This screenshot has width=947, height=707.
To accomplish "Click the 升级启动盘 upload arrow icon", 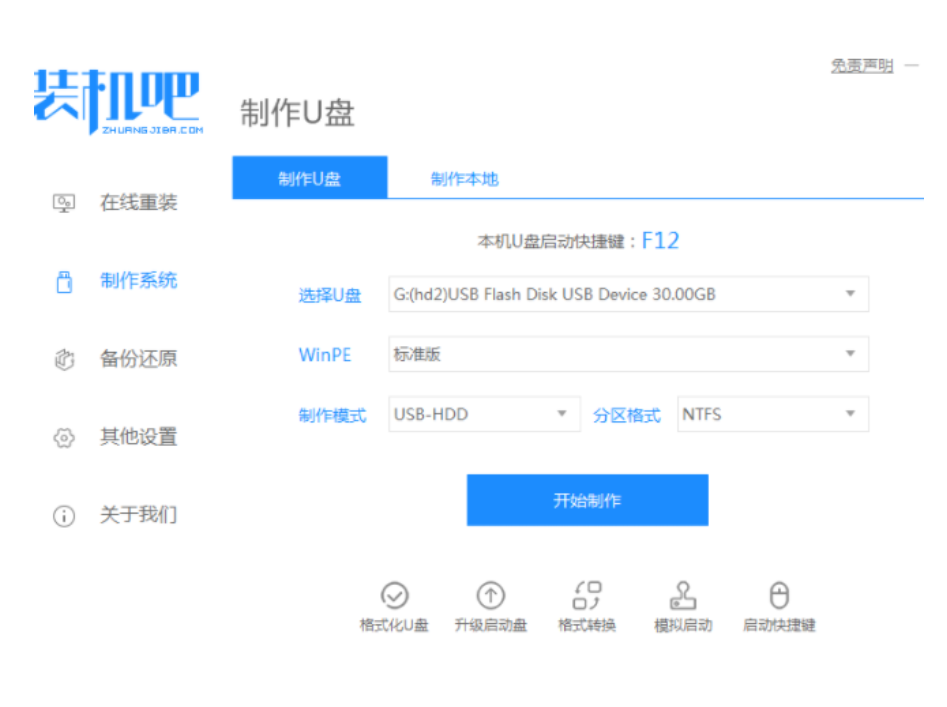I will pos(490,596).
